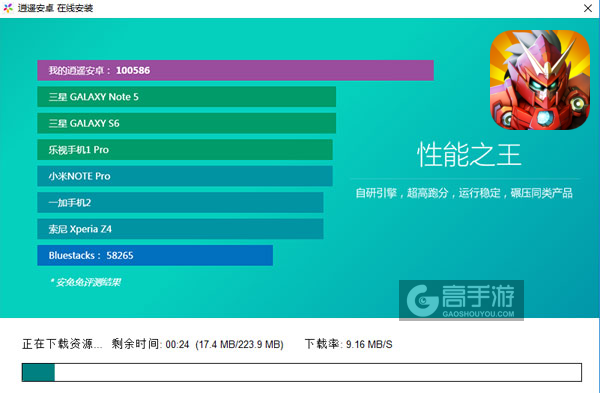Click the 剩余时间 00:24 readout
This screenshot has width=600, height=393.
[150, 344]
